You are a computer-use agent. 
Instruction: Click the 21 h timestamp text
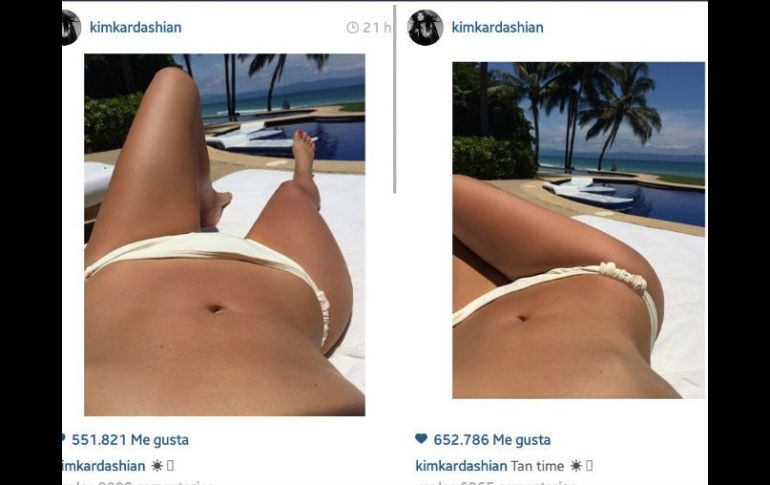(x=377, y=27)
